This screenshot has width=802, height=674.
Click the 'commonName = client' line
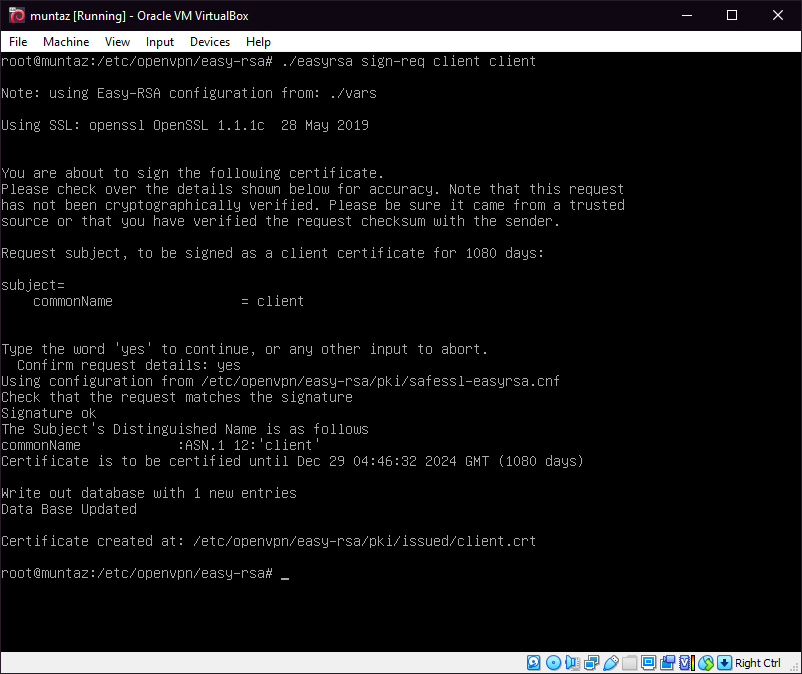tap(169, 301)
